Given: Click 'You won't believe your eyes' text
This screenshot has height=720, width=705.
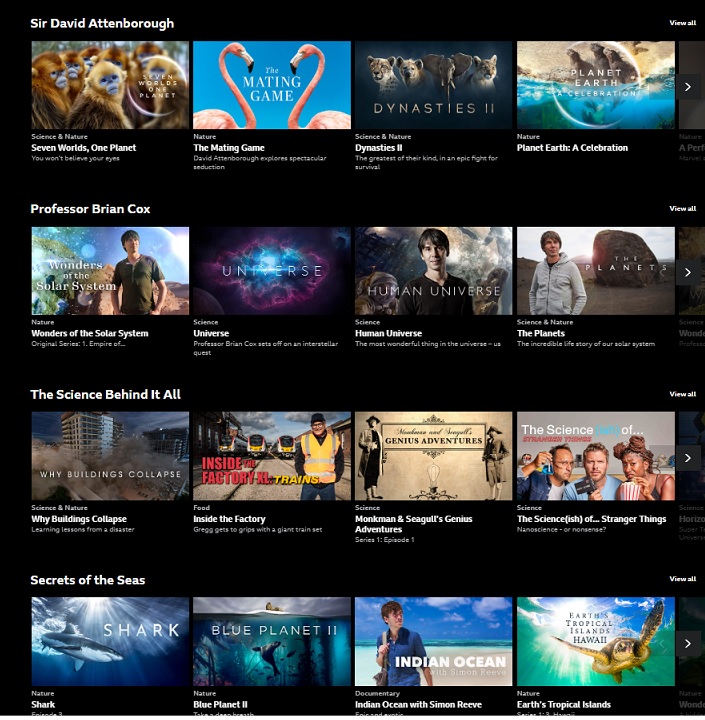Looking at the screenshot, I should coord(75,158).
